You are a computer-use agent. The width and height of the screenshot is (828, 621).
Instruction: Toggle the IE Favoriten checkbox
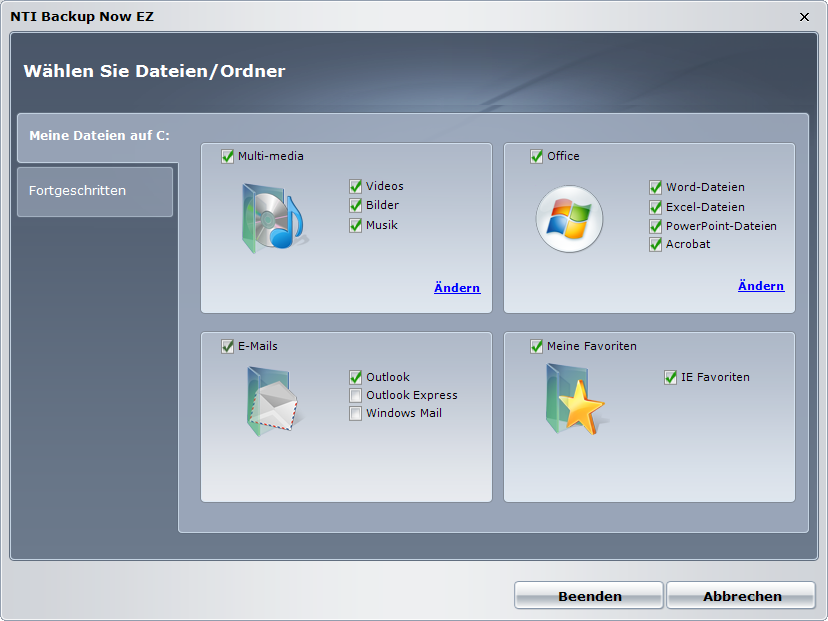click(671, 377)
